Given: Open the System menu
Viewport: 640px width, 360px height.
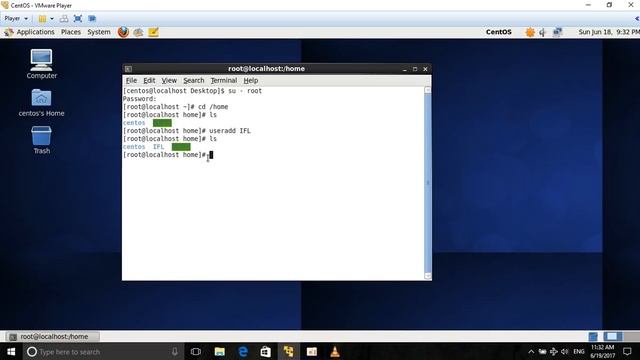Looking at the screenshot, I should (x=99, y=32).
